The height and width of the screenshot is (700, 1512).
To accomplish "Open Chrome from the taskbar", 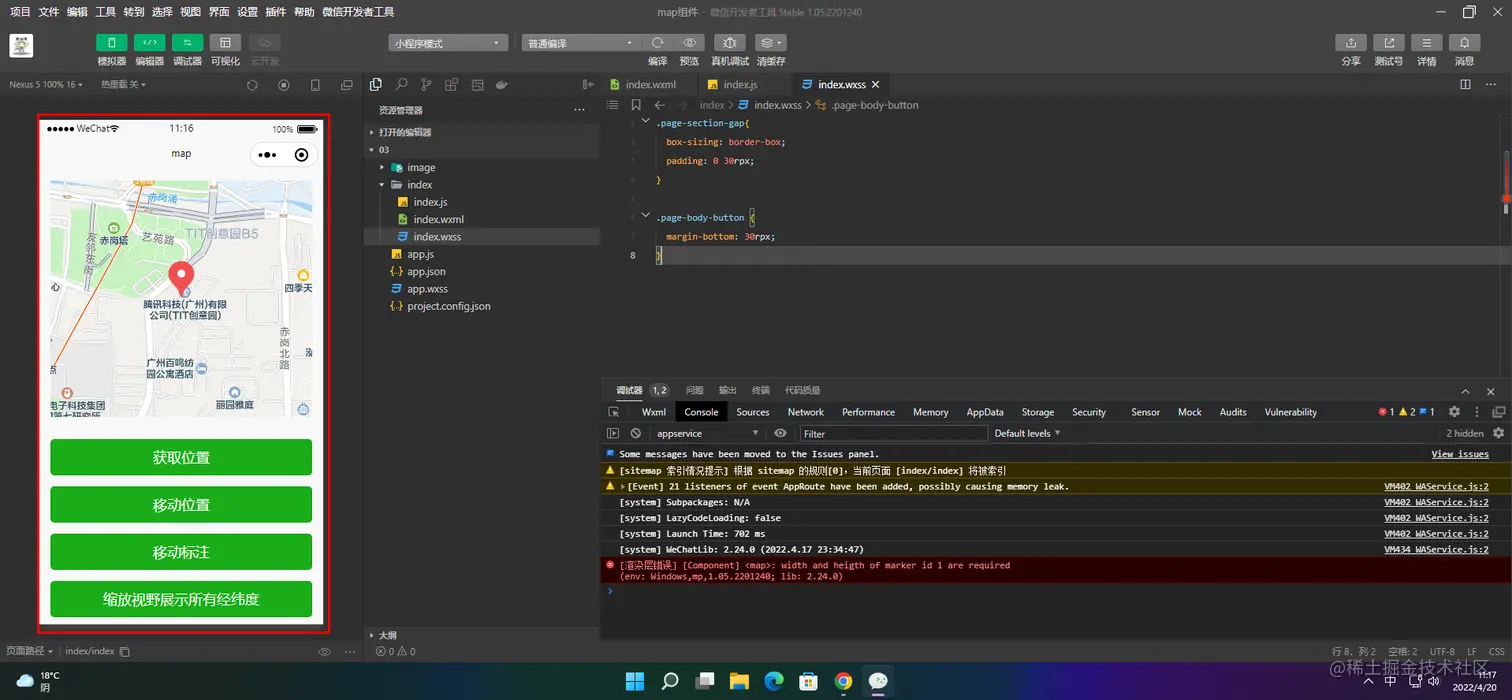I will 843,682.
